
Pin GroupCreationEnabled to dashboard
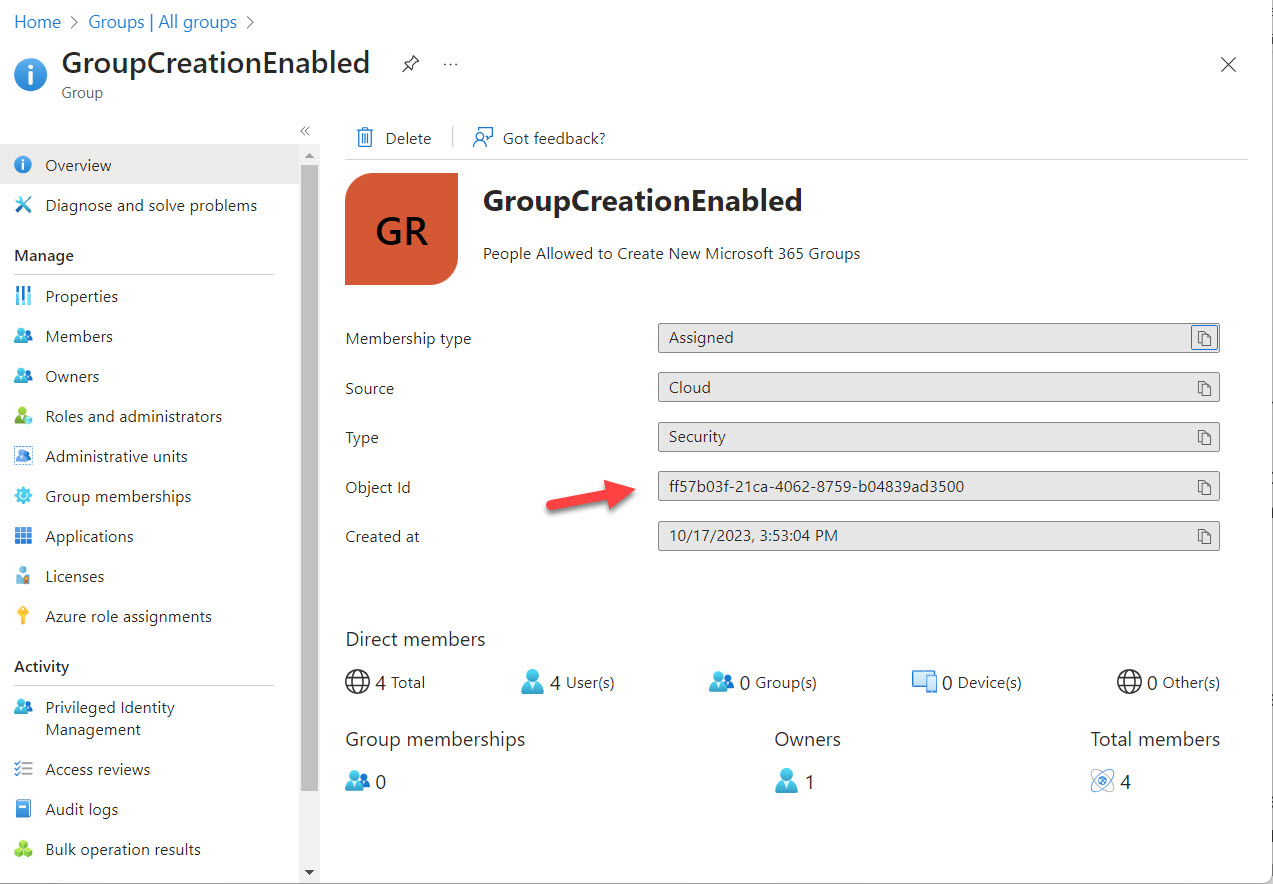(410, 64)
